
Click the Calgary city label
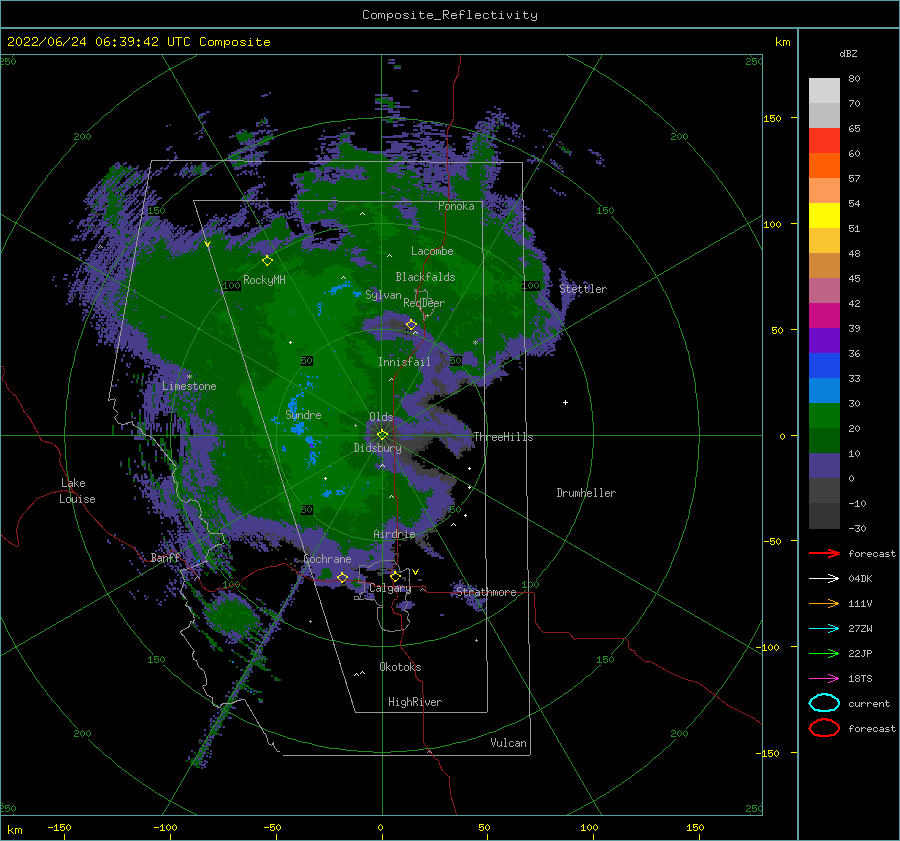pos(390,588)
